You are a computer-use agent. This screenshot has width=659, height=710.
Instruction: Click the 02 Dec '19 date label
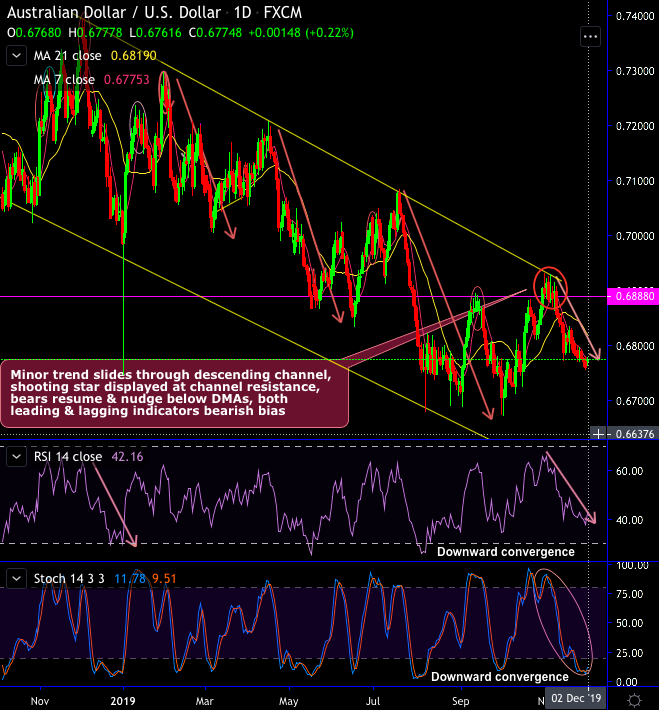pyautogui.click(x=576, y=698)
